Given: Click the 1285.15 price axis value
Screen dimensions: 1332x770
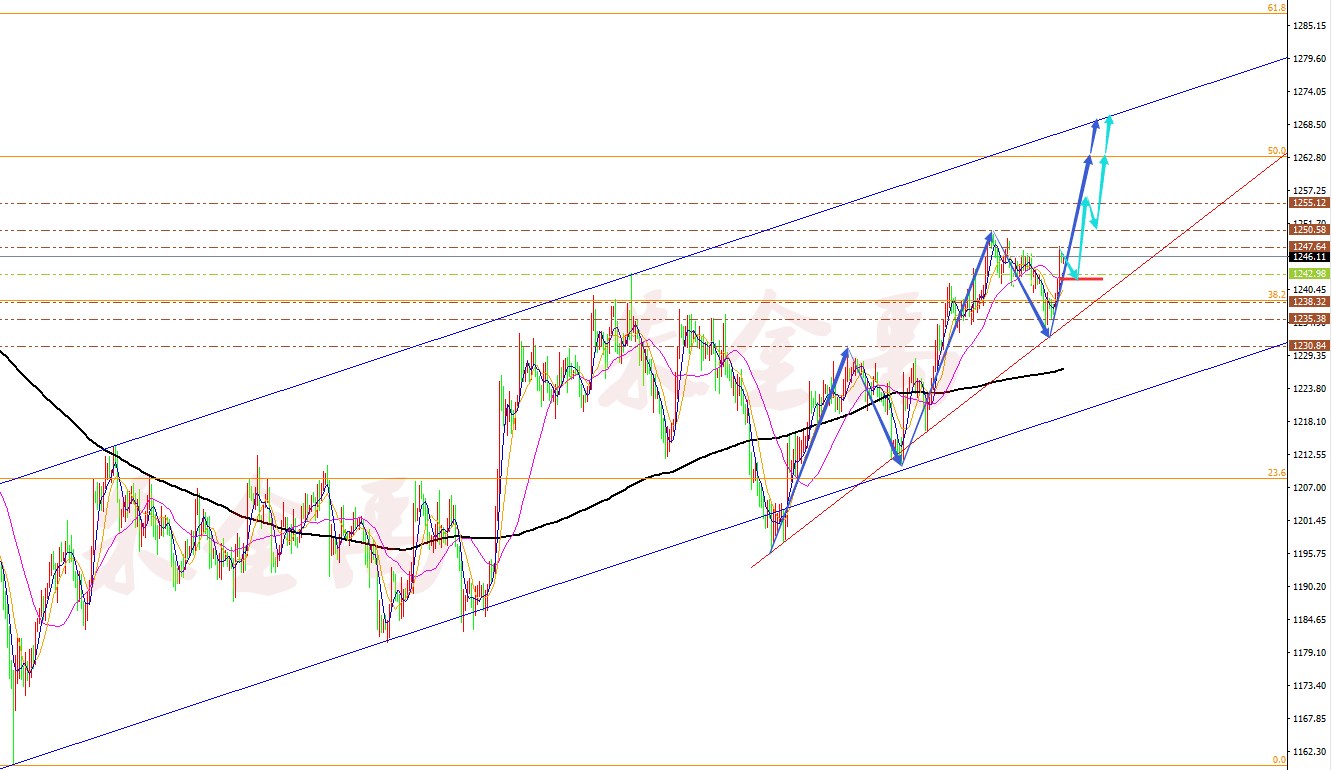Looking at the screenshot, I should click(1309, 25).
